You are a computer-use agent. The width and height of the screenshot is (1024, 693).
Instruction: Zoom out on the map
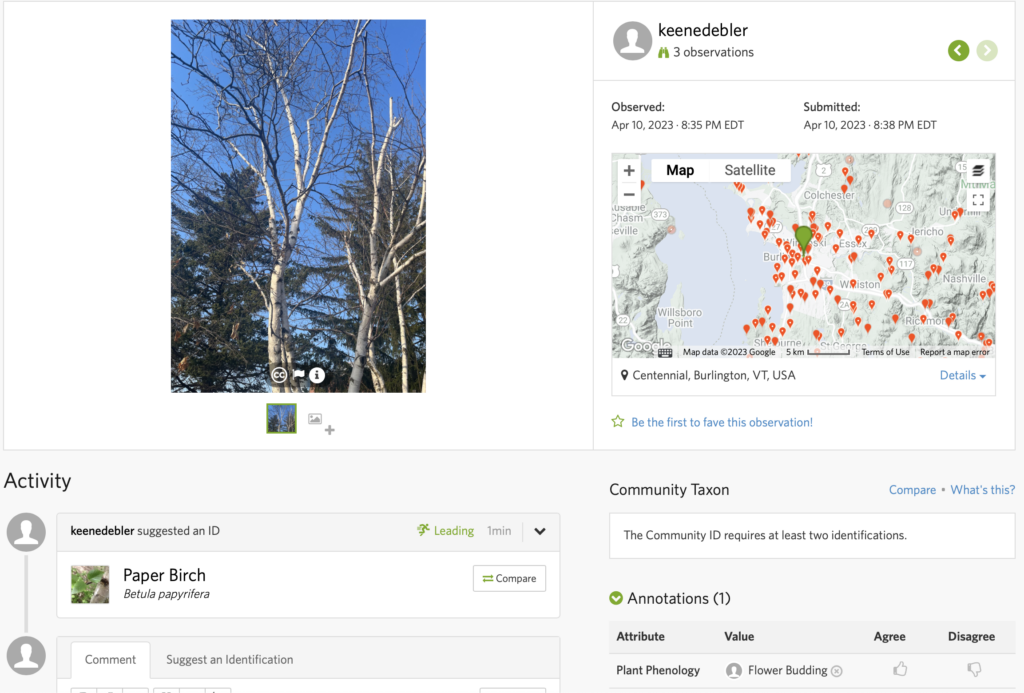click(629, 194)
